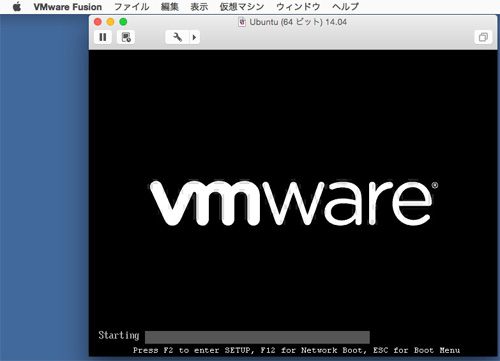Close the Ubuntu VM window
Screen dimensions: 500x361
[98, 22]
